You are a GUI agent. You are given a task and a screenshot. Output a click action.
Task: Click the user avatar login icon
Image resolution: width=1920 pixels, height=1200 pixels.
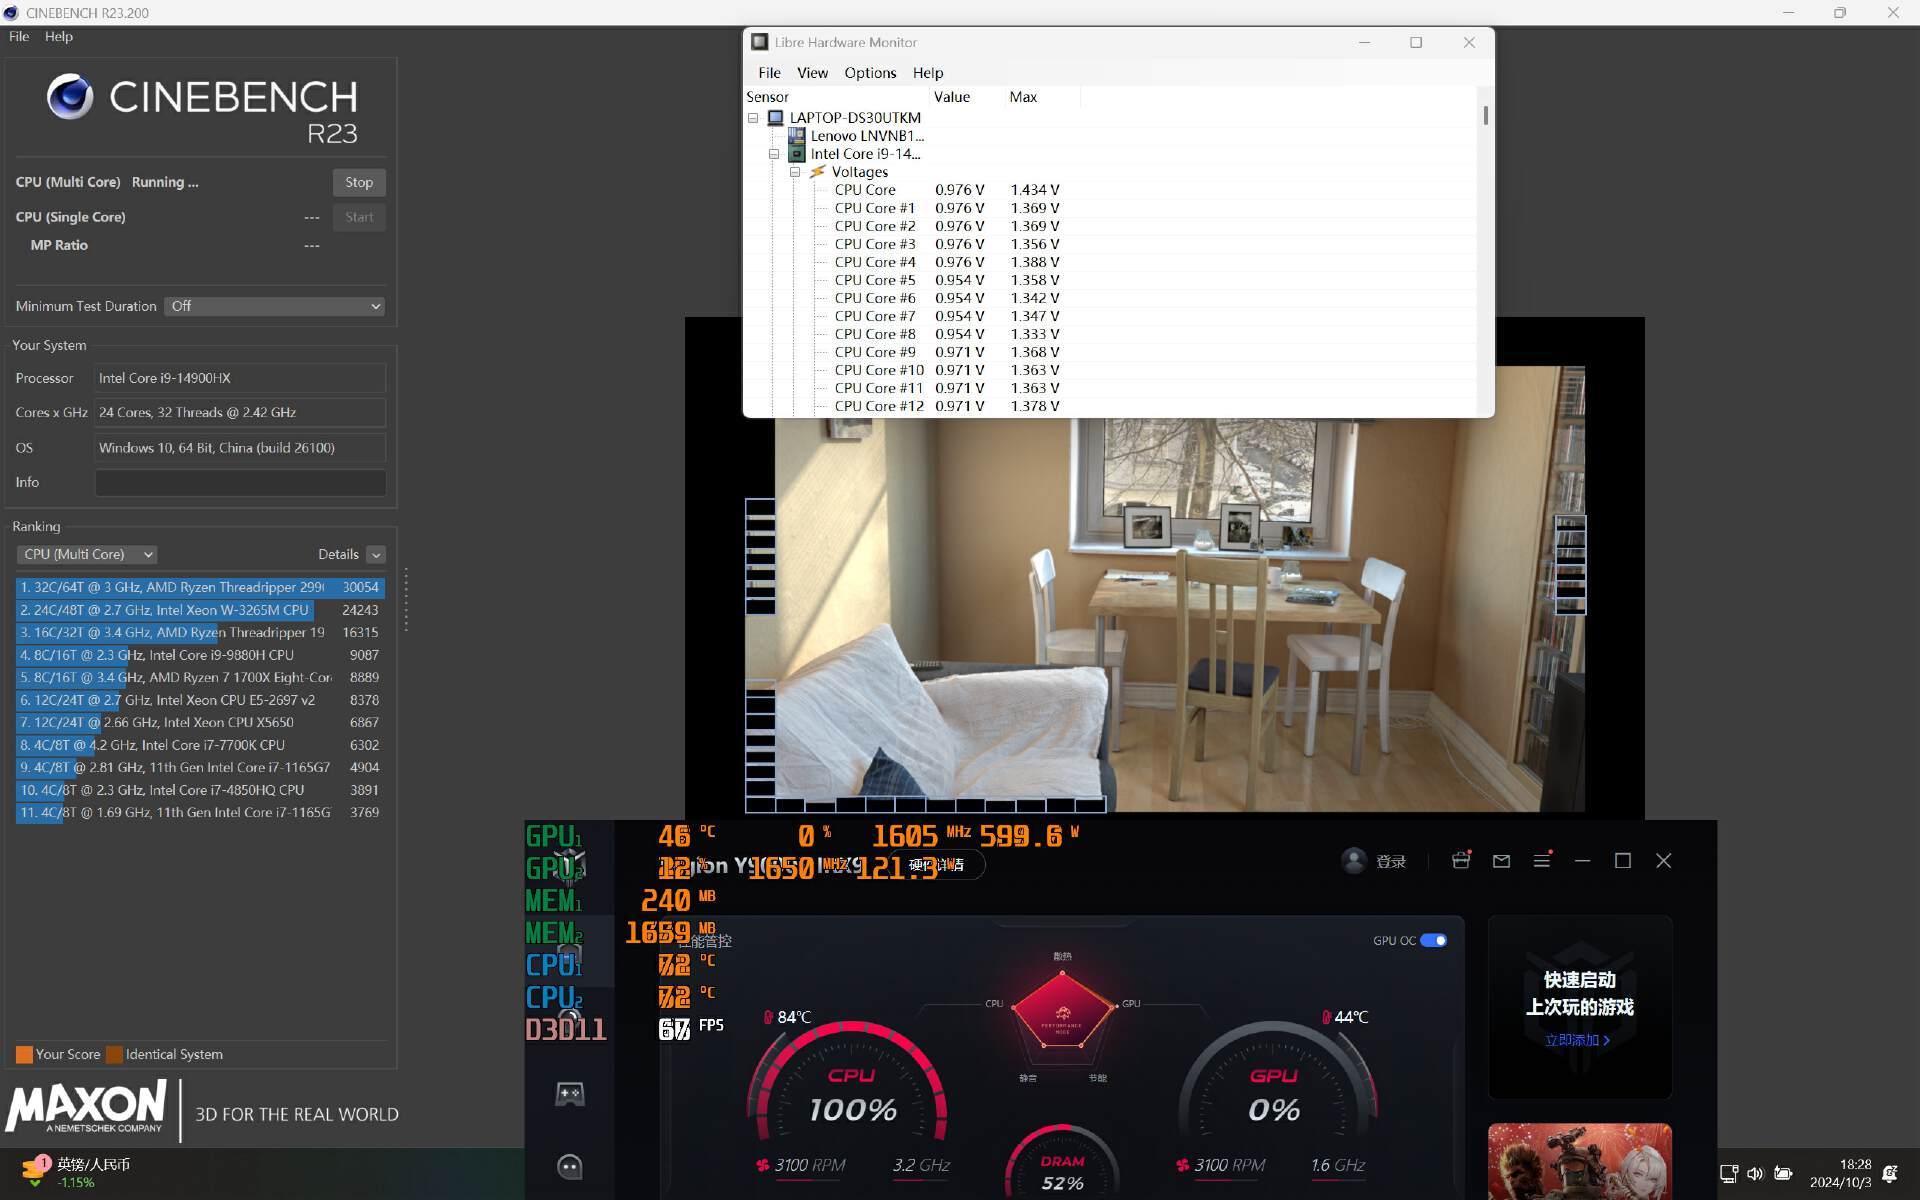click(x=1354, y=861)
